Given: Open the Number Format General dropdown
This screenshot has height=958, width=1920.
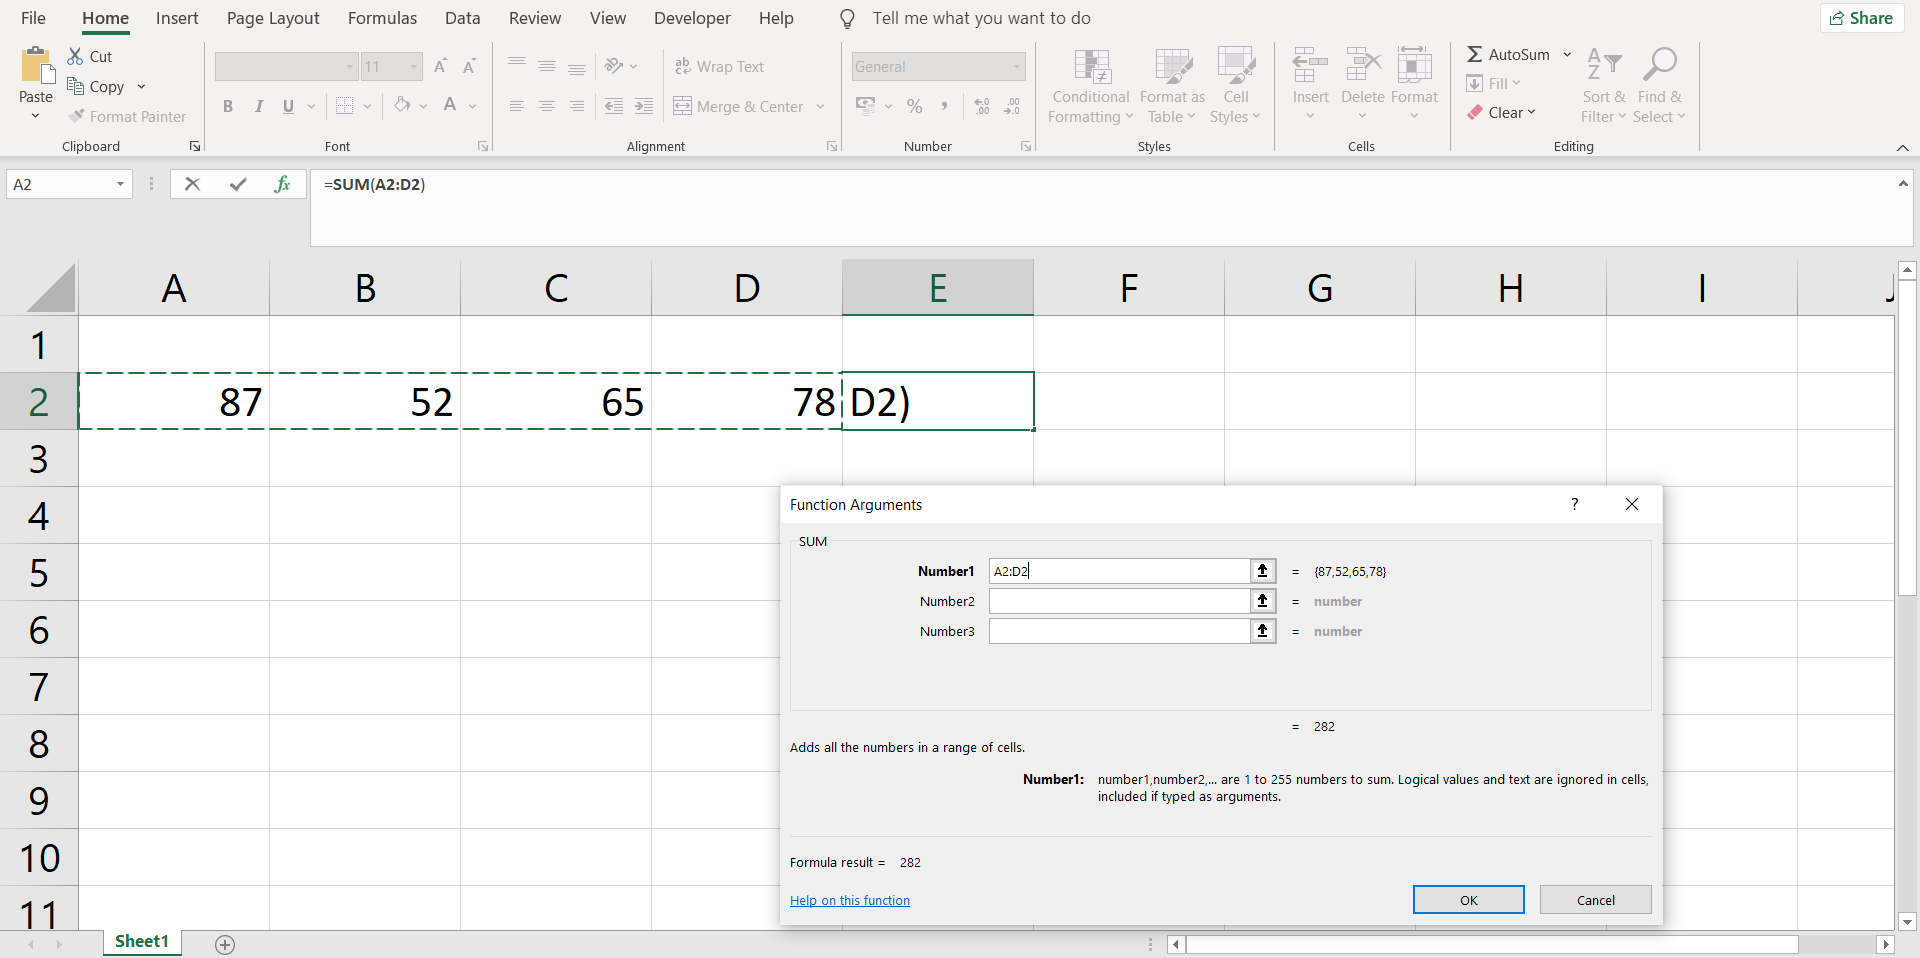Looking at the screenshot, I should point(1017,67).
